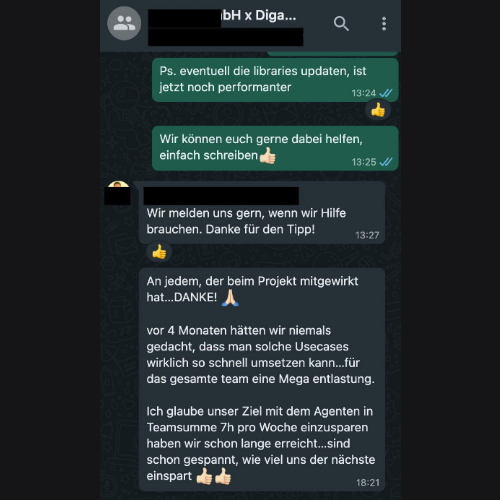Click the double thumbs-up emoji after 'einspart'
This screenshot has height=500, width=500.
pos(214,476)
